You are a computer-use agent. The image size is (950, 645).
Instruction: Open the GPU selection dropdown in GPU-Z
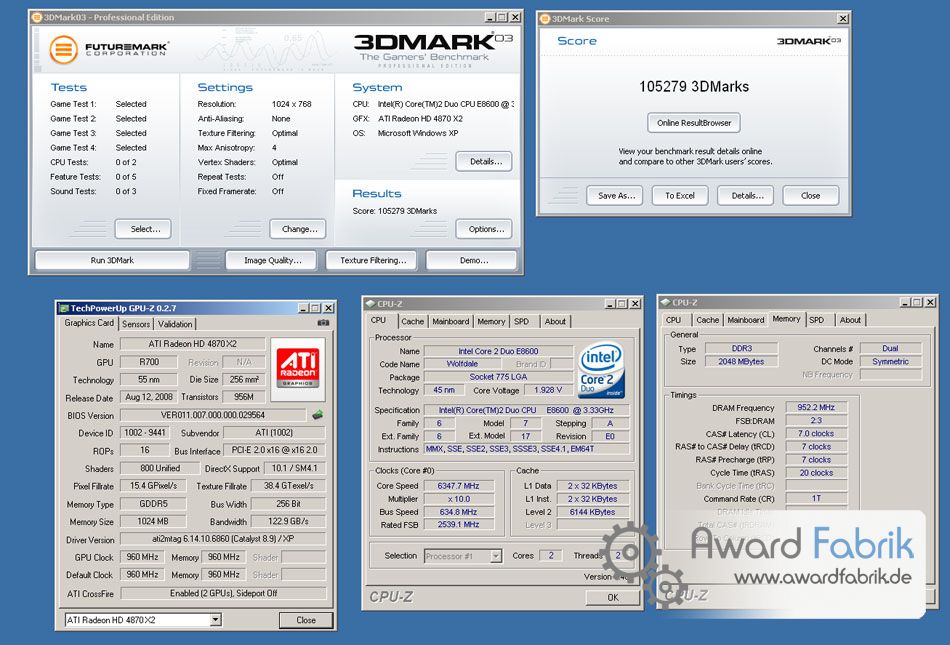tap(216, 620)
